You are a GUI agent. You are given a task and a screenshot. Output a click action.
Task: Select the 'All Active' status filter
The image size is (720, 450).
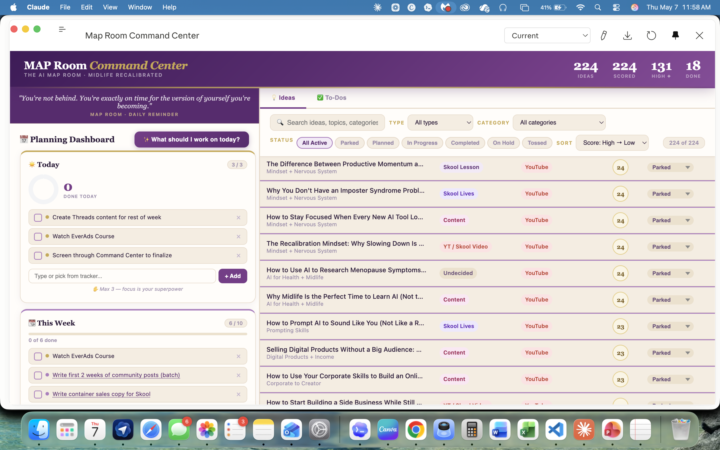[315, 143]
